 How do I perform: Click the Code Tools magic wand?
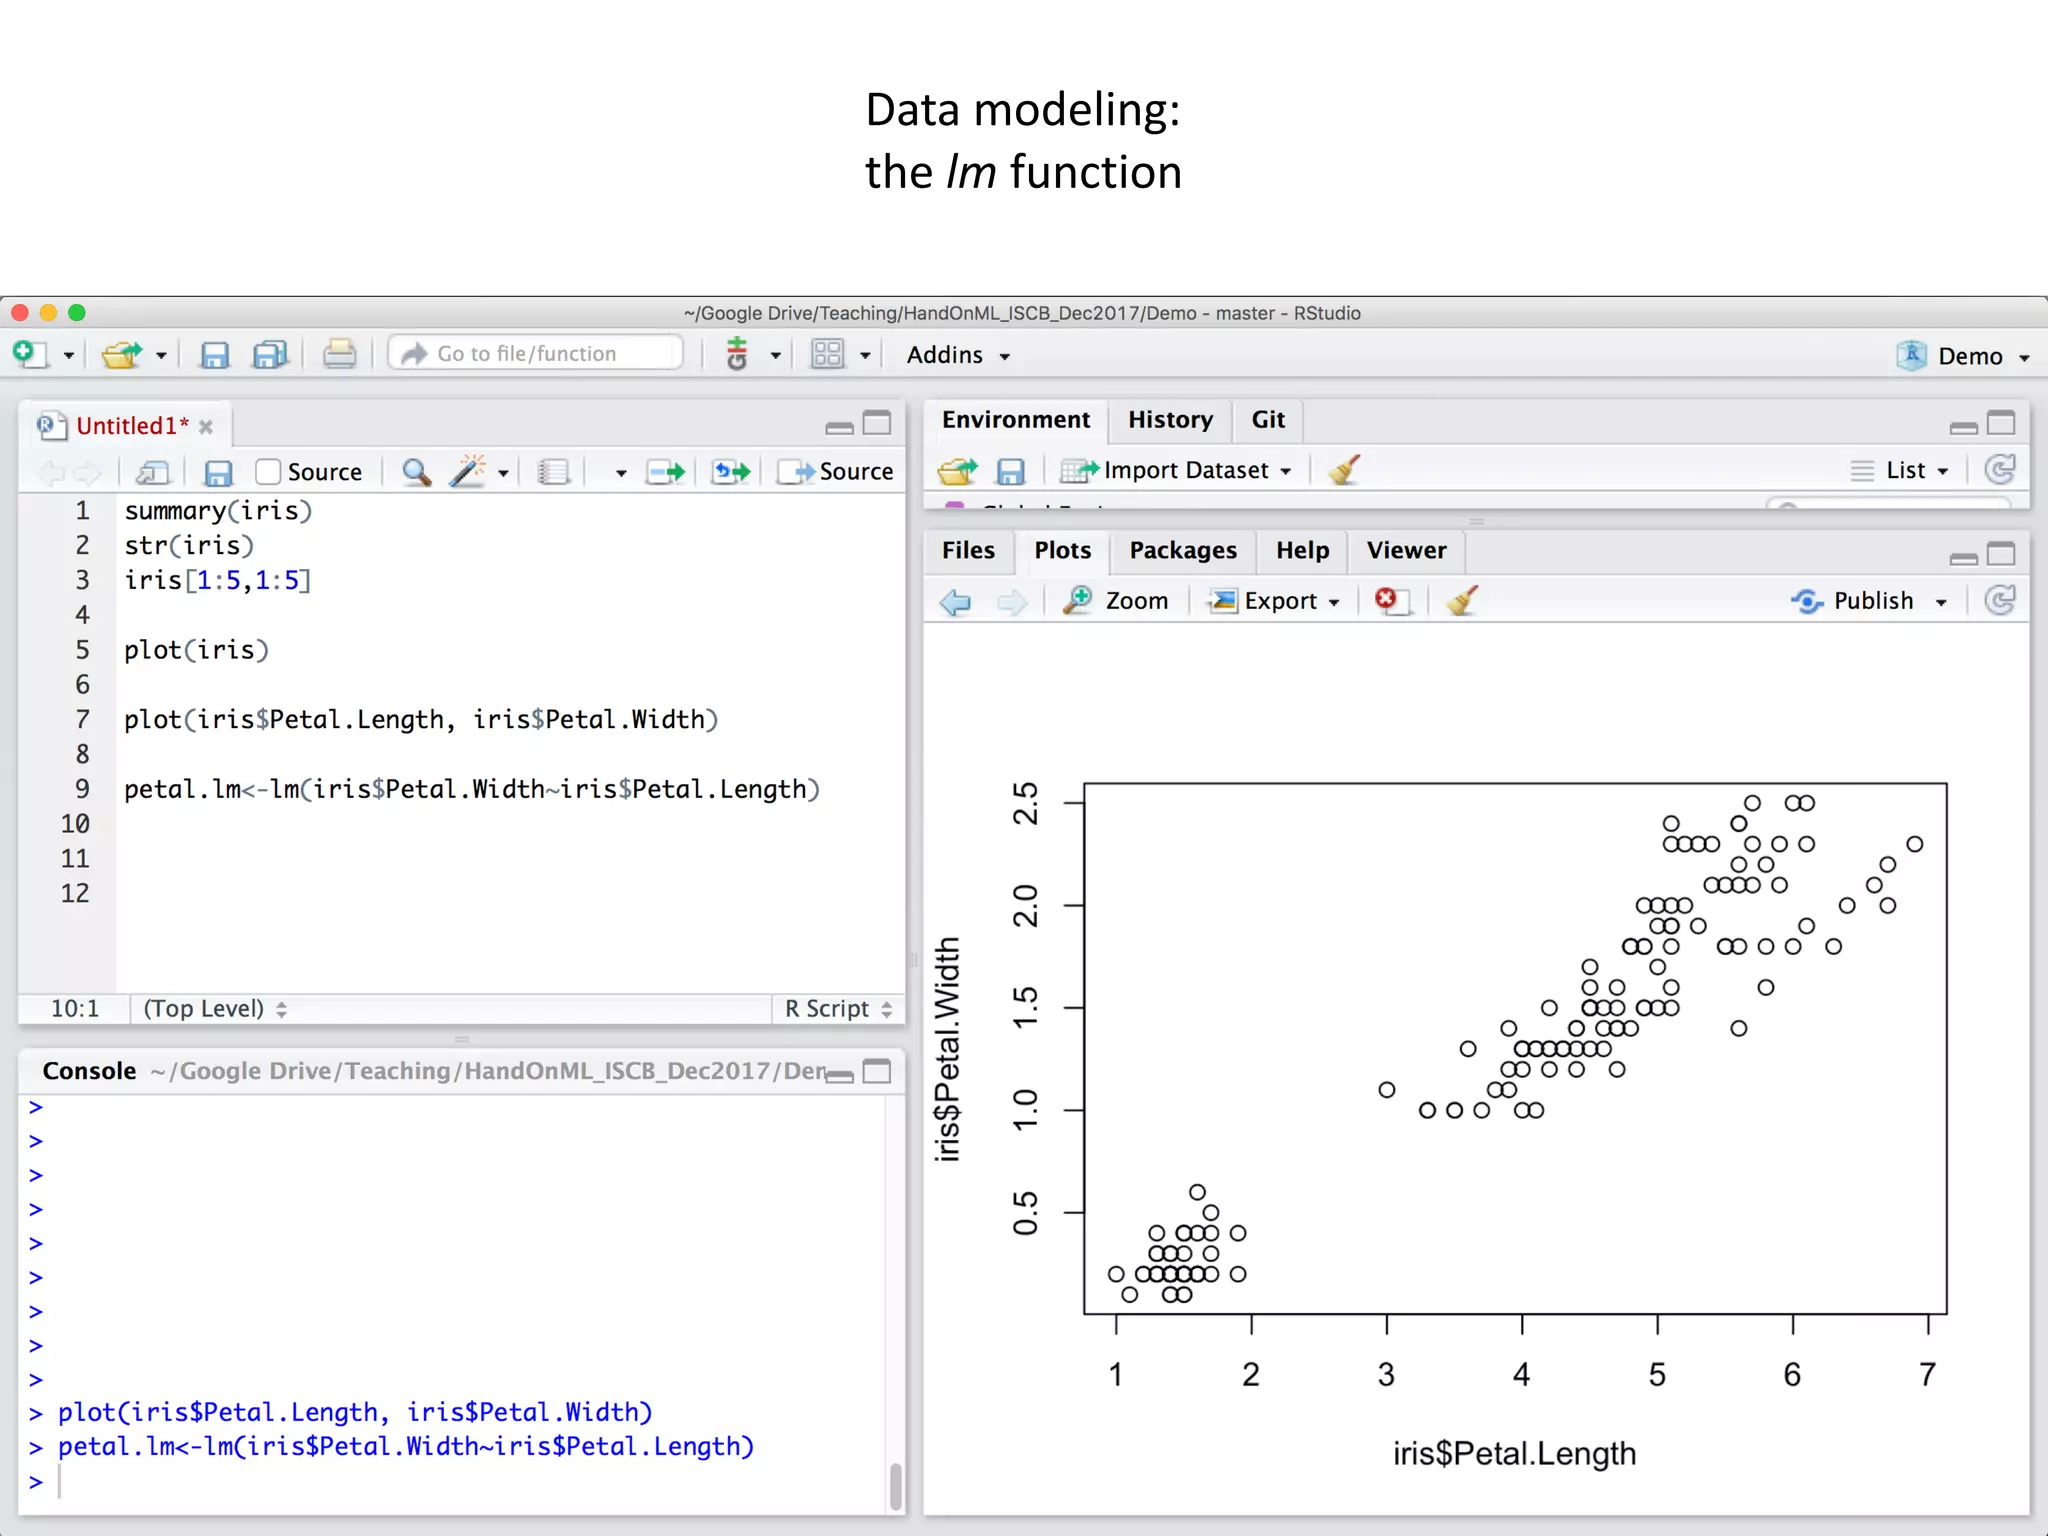coord(467,471)
